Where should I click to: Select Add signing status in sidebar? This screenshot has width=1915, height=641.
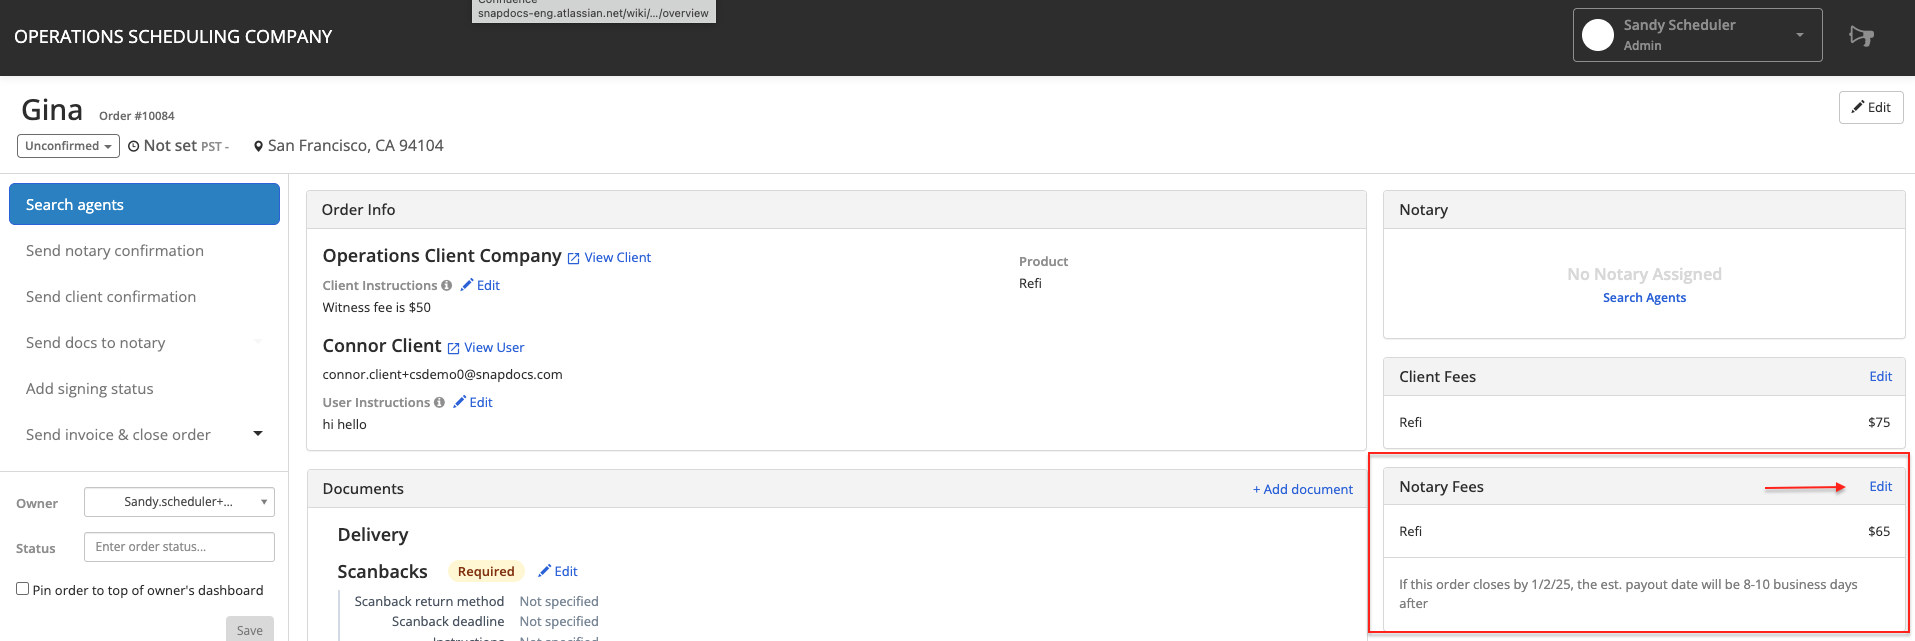pos(90,389)
